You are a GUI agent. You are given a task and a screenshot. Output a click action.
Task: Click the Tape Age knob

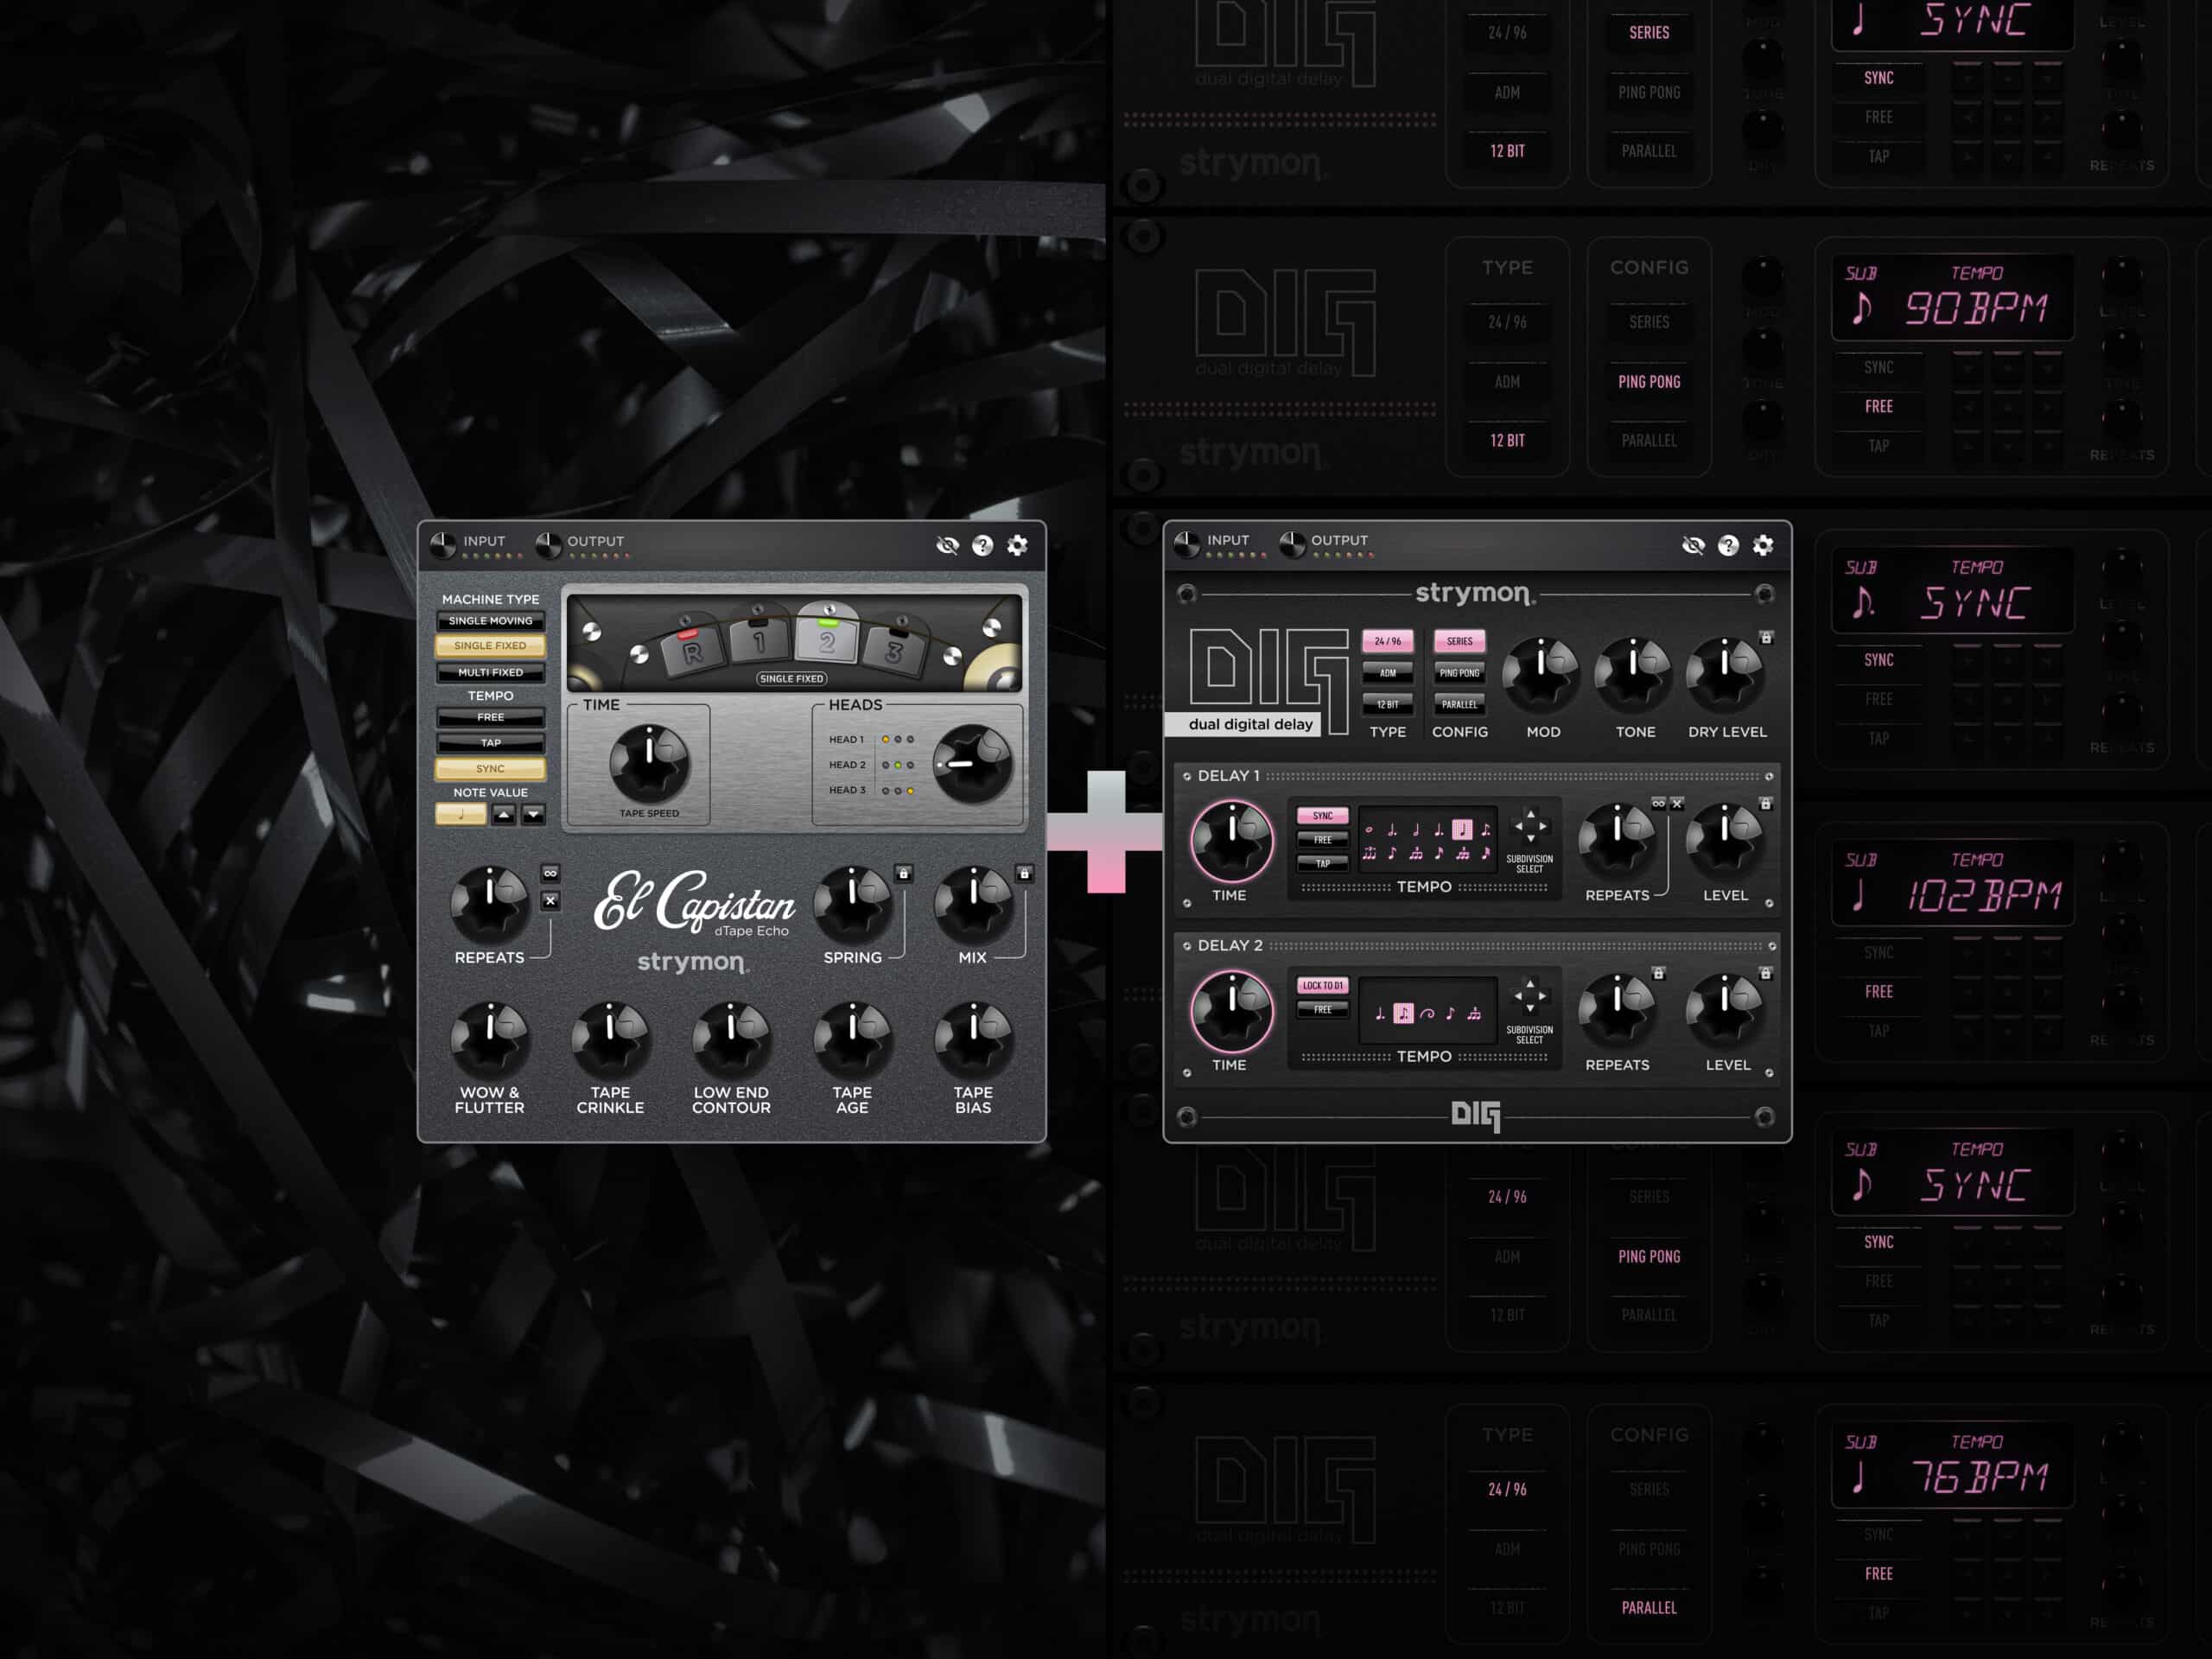click(x=853, y=1041)
